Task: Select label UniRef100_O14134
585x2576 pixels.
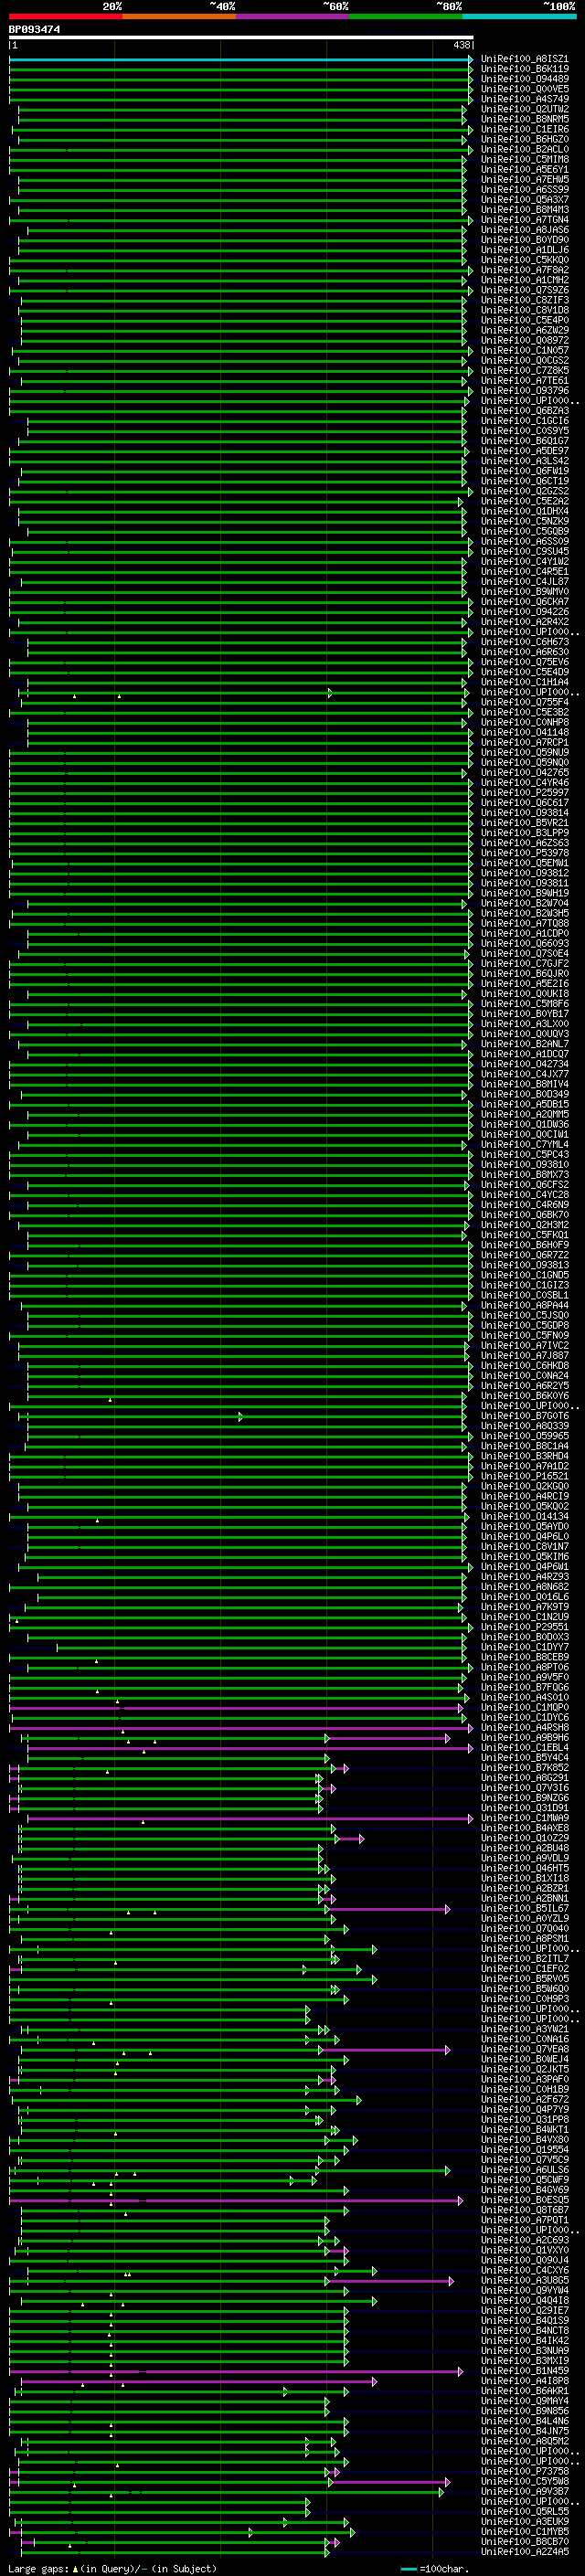Action: 525,1516
